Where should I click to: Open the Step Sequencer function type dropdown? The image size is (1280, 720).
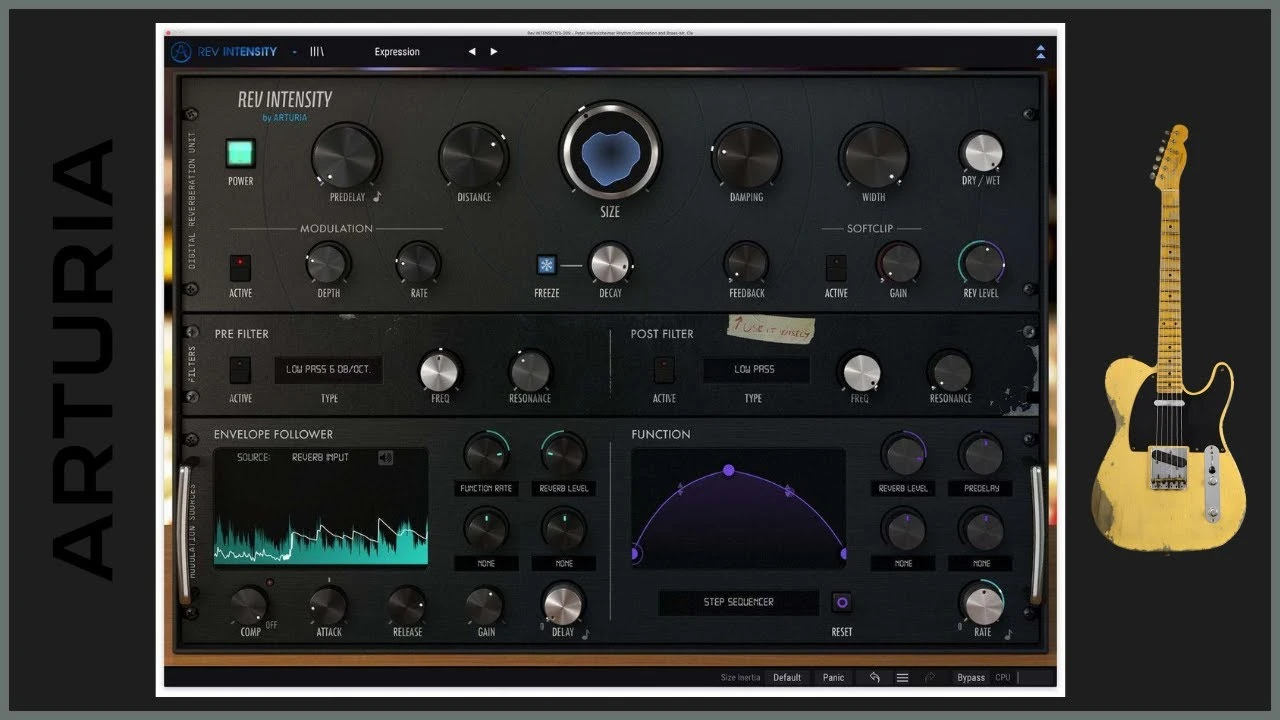coord(738,602)
